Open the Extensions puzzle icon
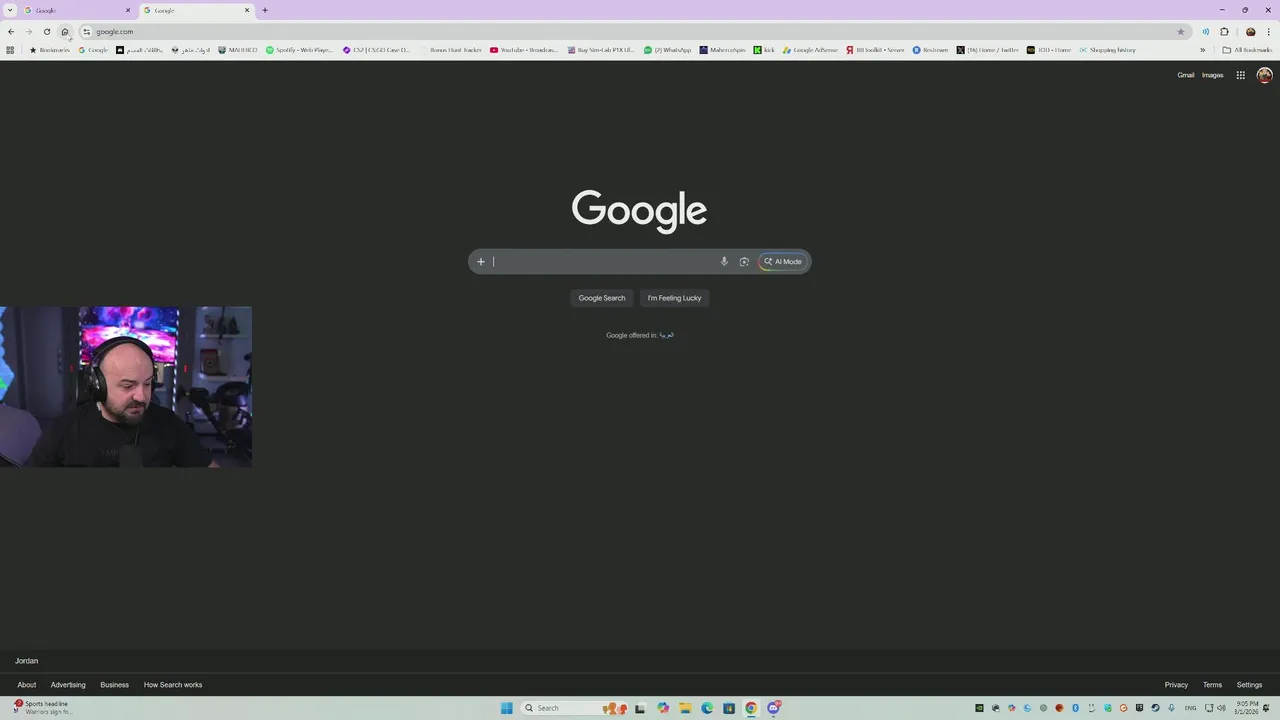 [1224, 32]
